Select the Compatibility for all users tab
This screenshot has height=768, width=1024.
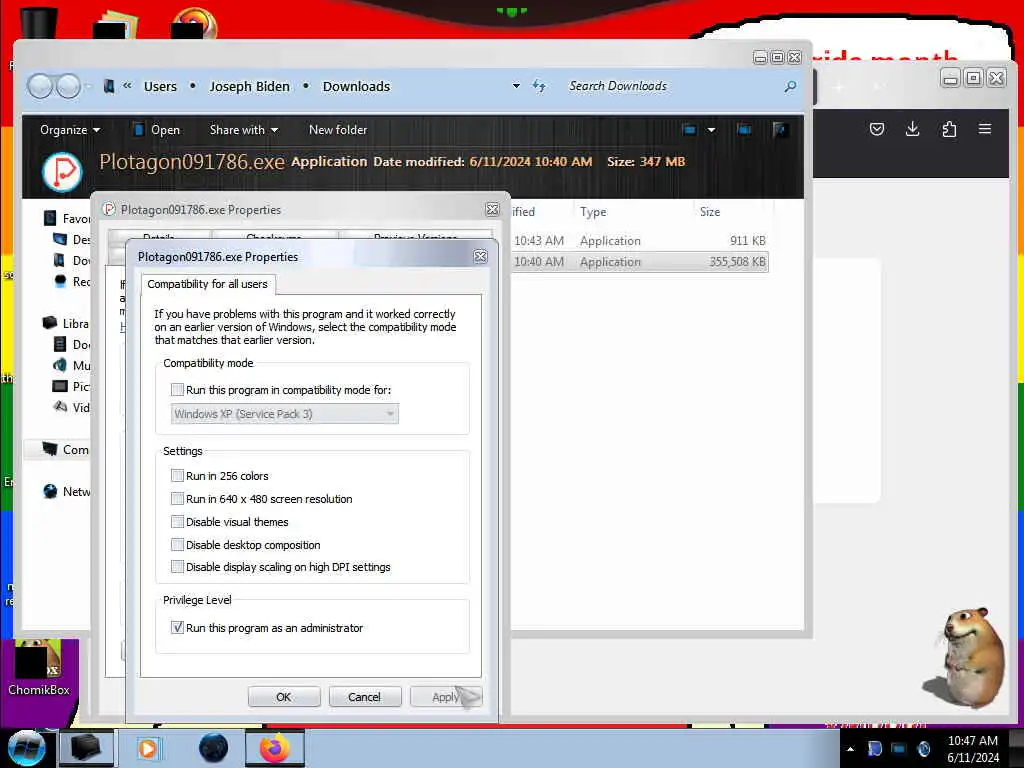coord(208,284)
